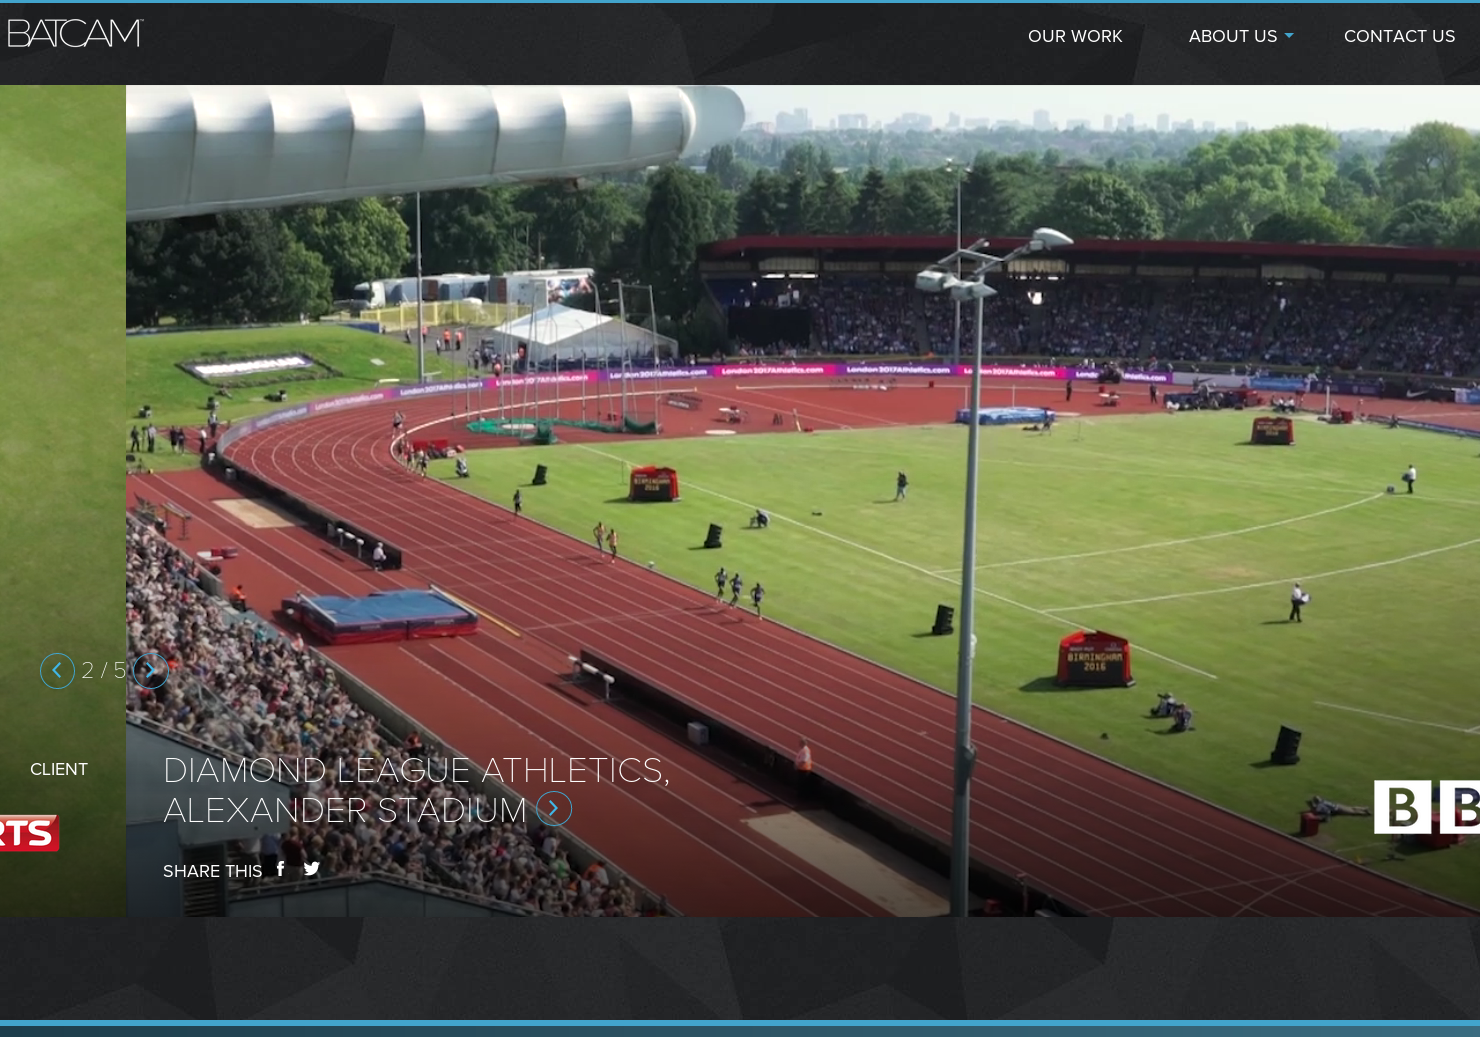This screenshot has width=1480, height=1037.
Task: Advance to next slide with right arrow
Action: click(x=150, y=670)
